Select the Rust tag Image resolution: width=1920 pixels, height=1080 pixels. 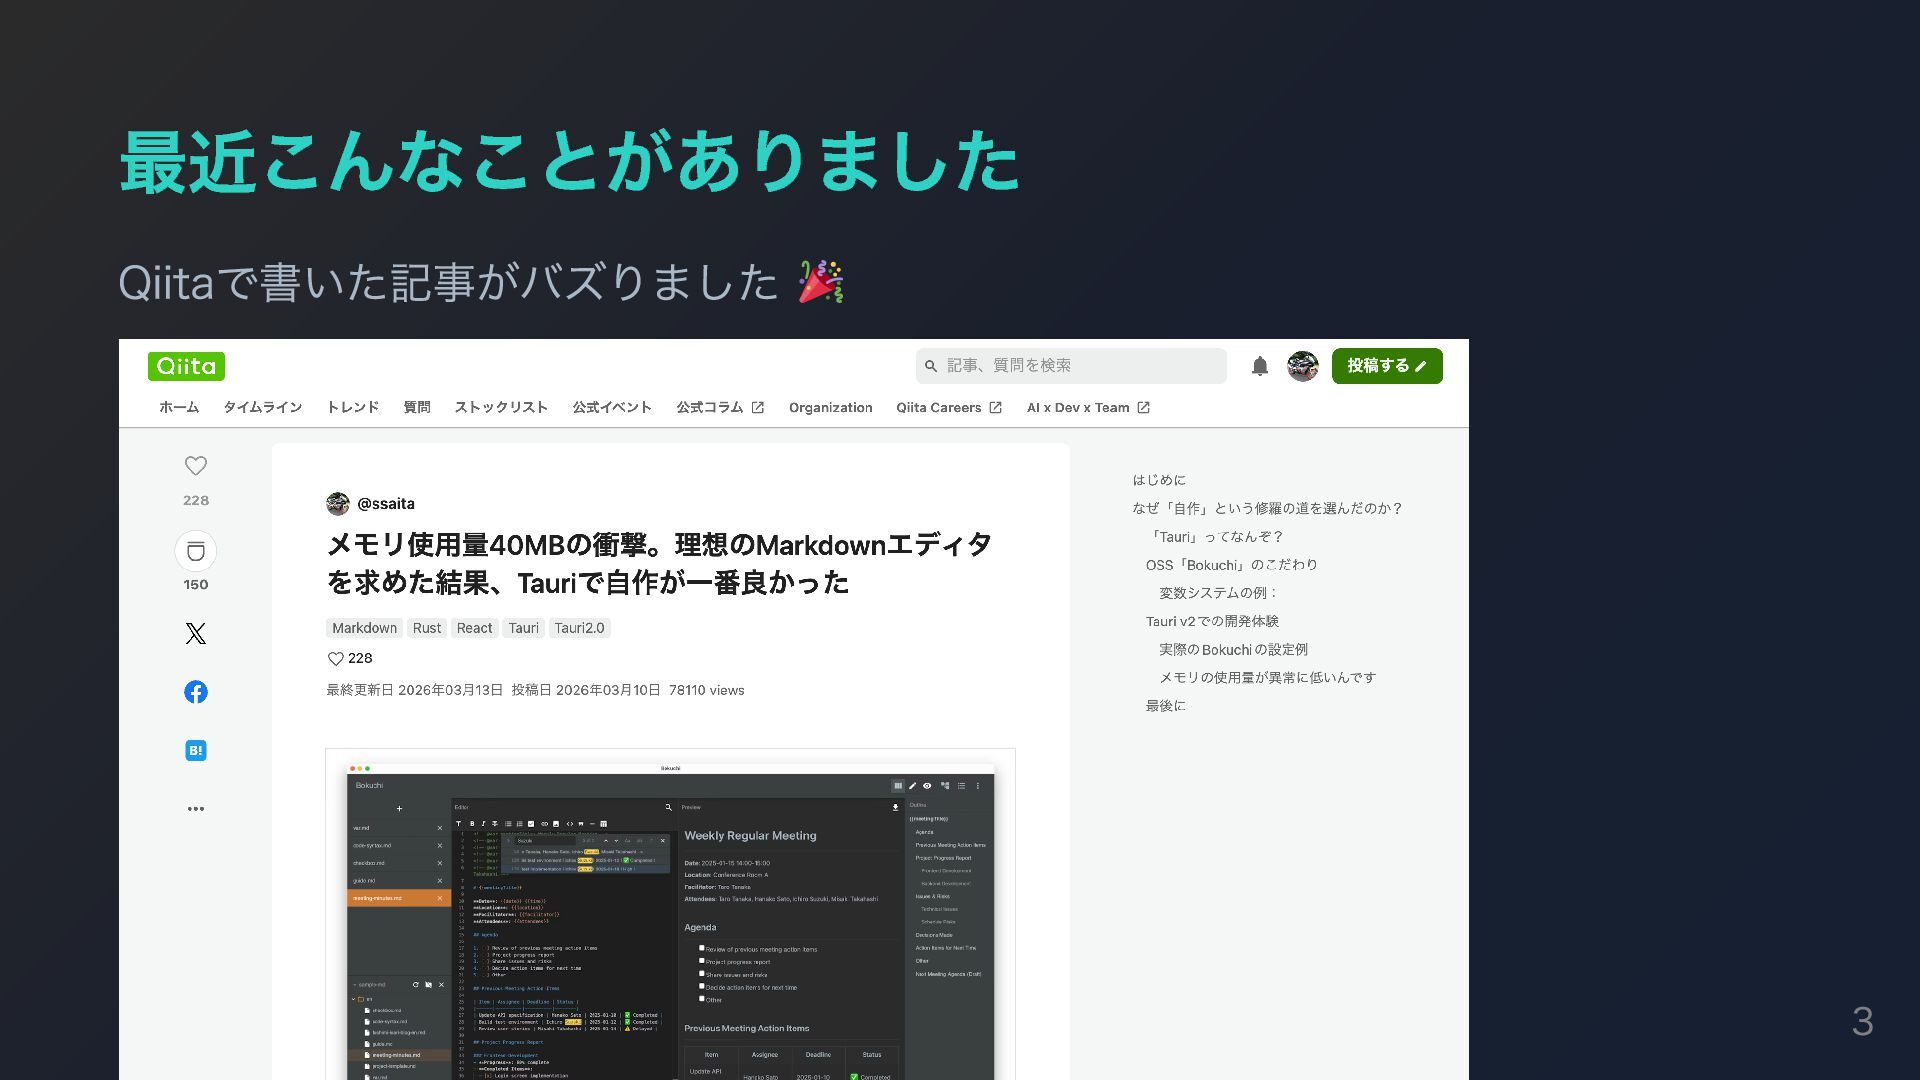426,628
